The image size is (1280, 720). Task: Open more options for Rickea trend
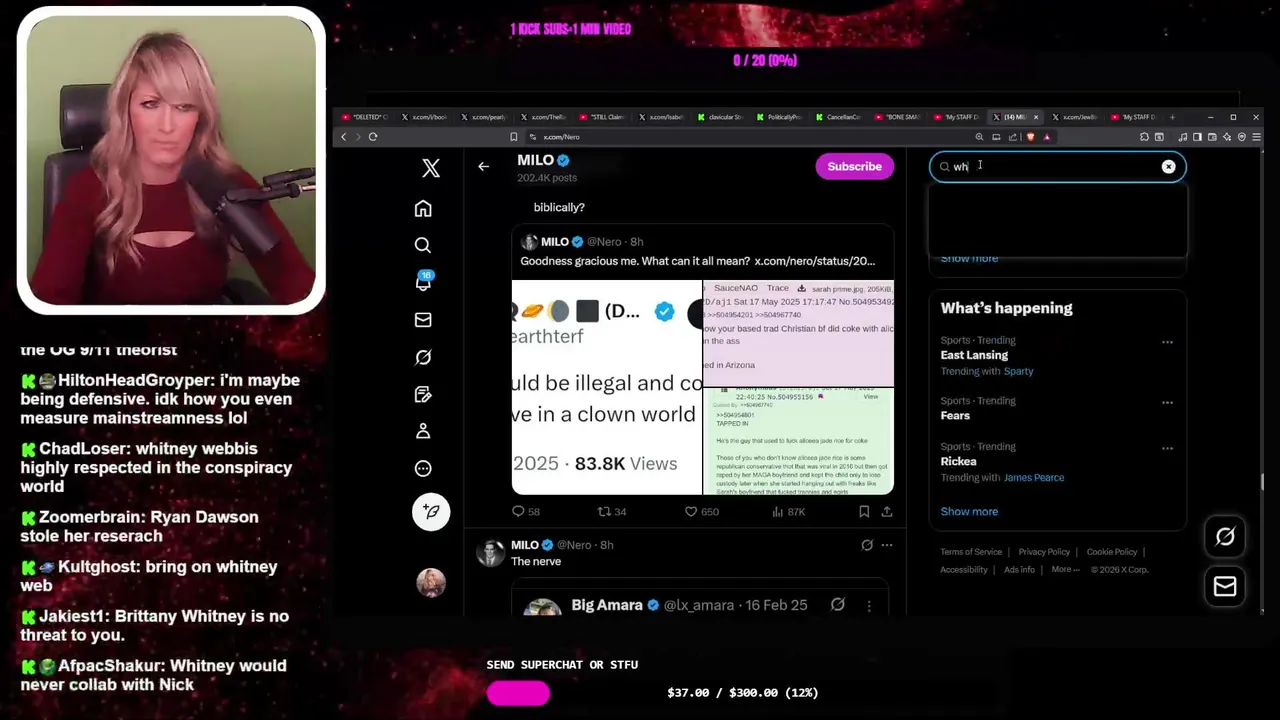coord(1167,448)
